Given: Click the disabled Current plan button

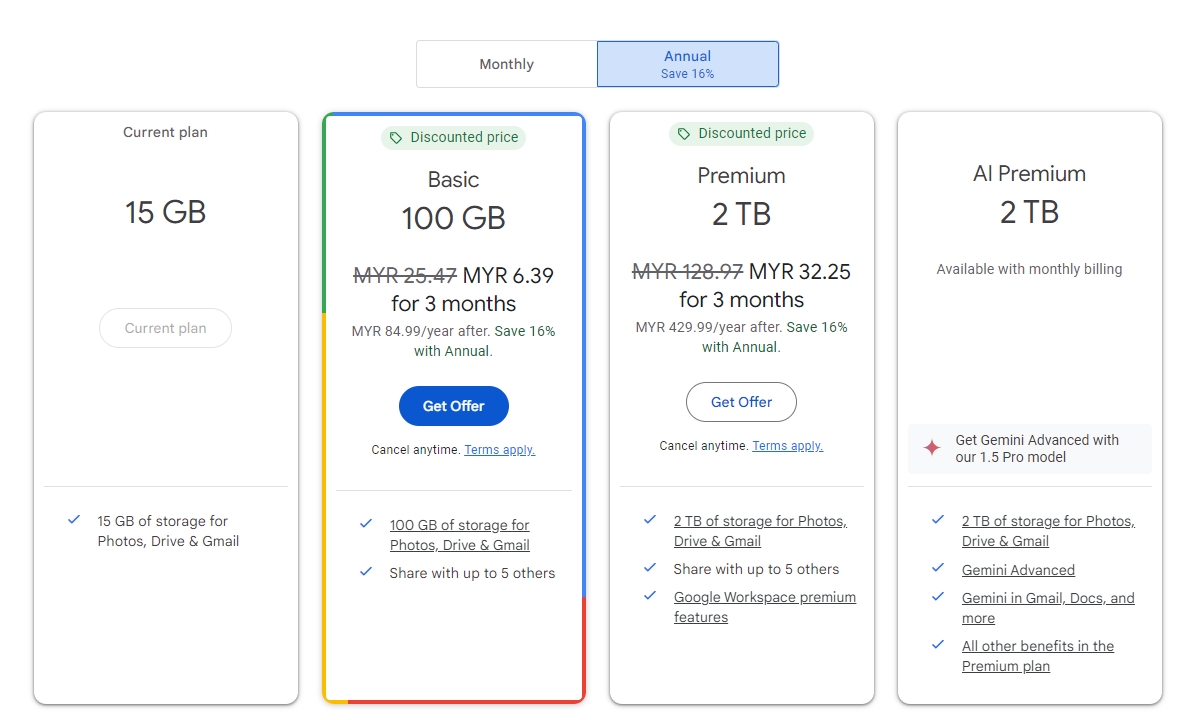Looking at the screenshot, I should coord(165,328).
